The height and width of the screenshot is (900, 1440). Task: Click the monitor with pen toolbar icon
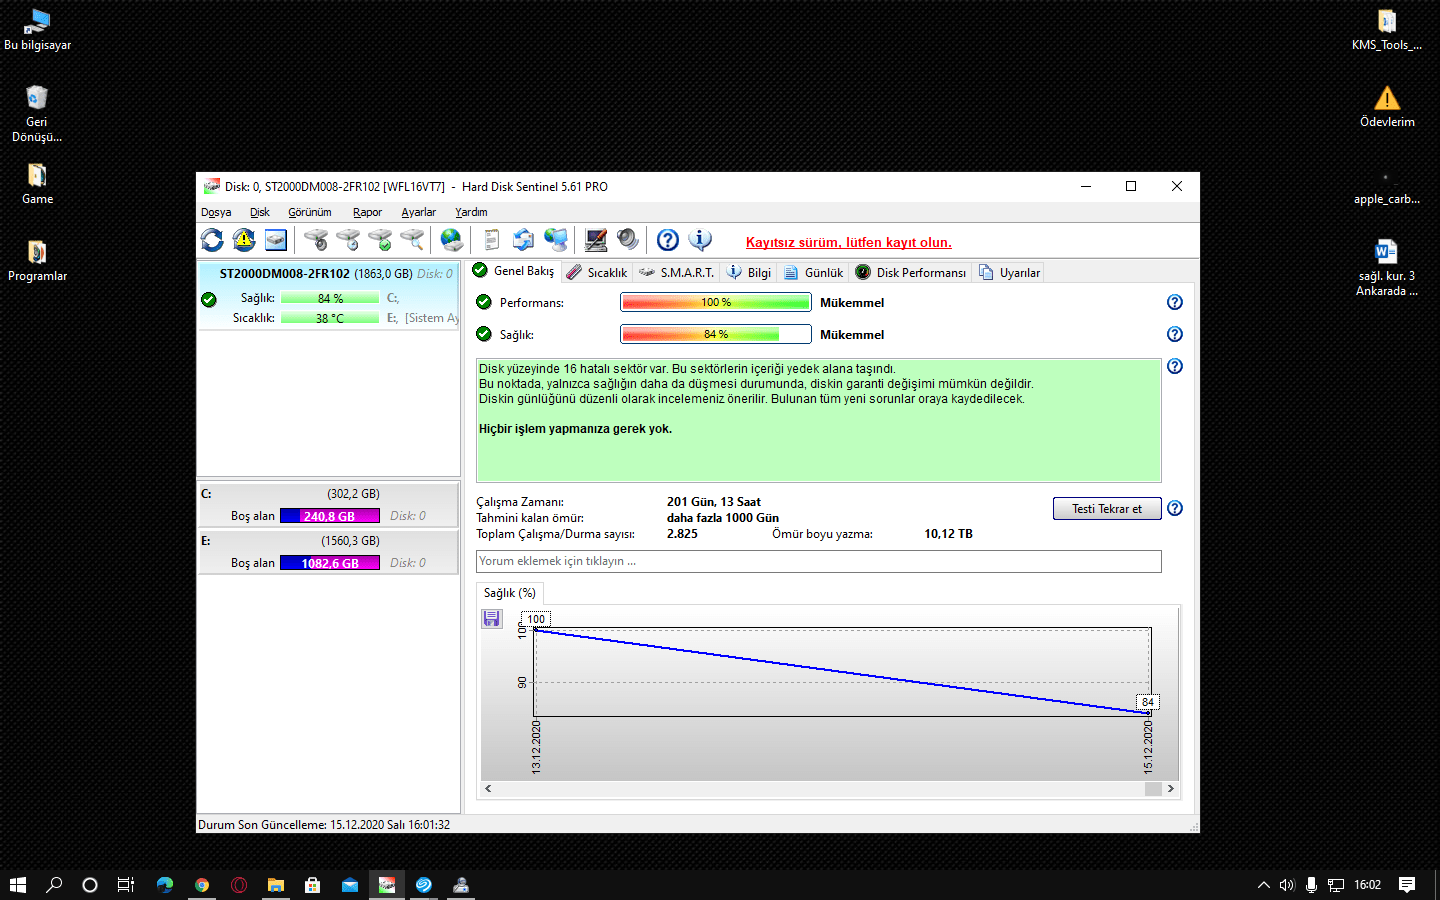click(596, 240)
